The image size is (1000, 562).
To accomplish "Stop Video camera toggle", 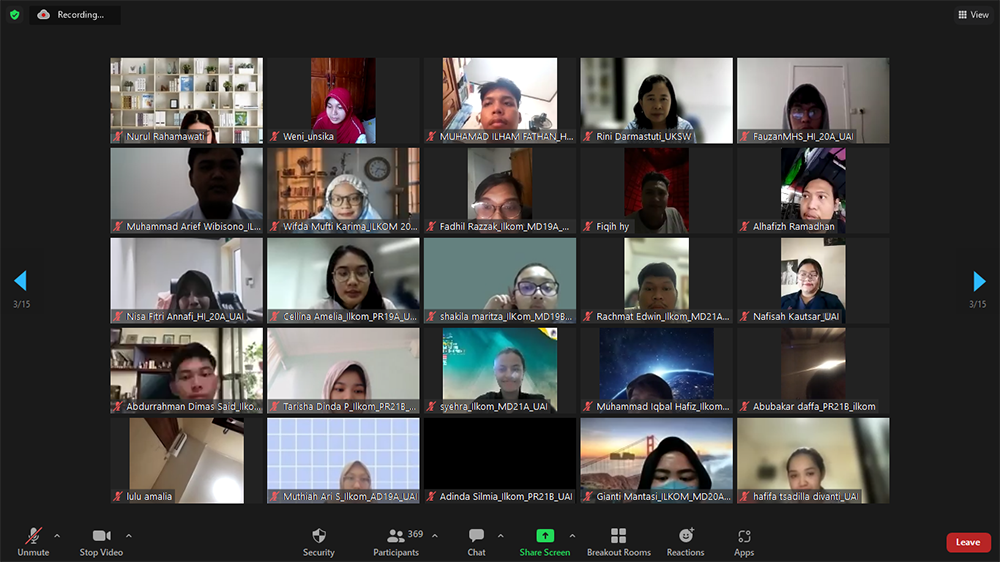I will (x=101, y=542).
